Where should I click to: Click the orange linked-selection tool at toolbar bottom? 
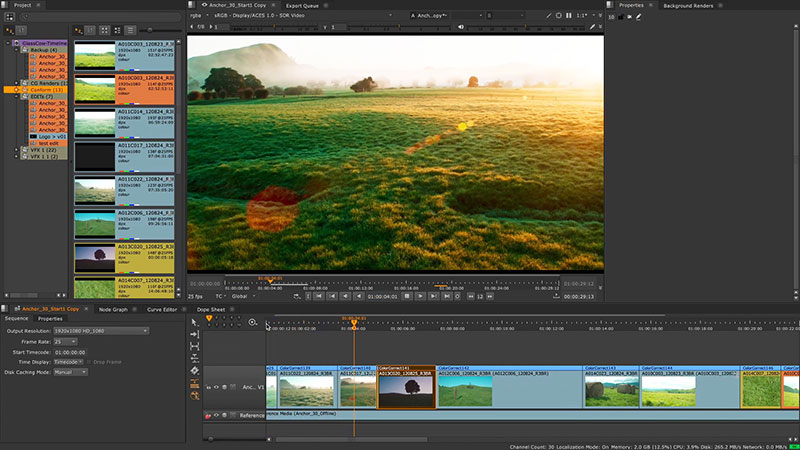coord(194,395)
